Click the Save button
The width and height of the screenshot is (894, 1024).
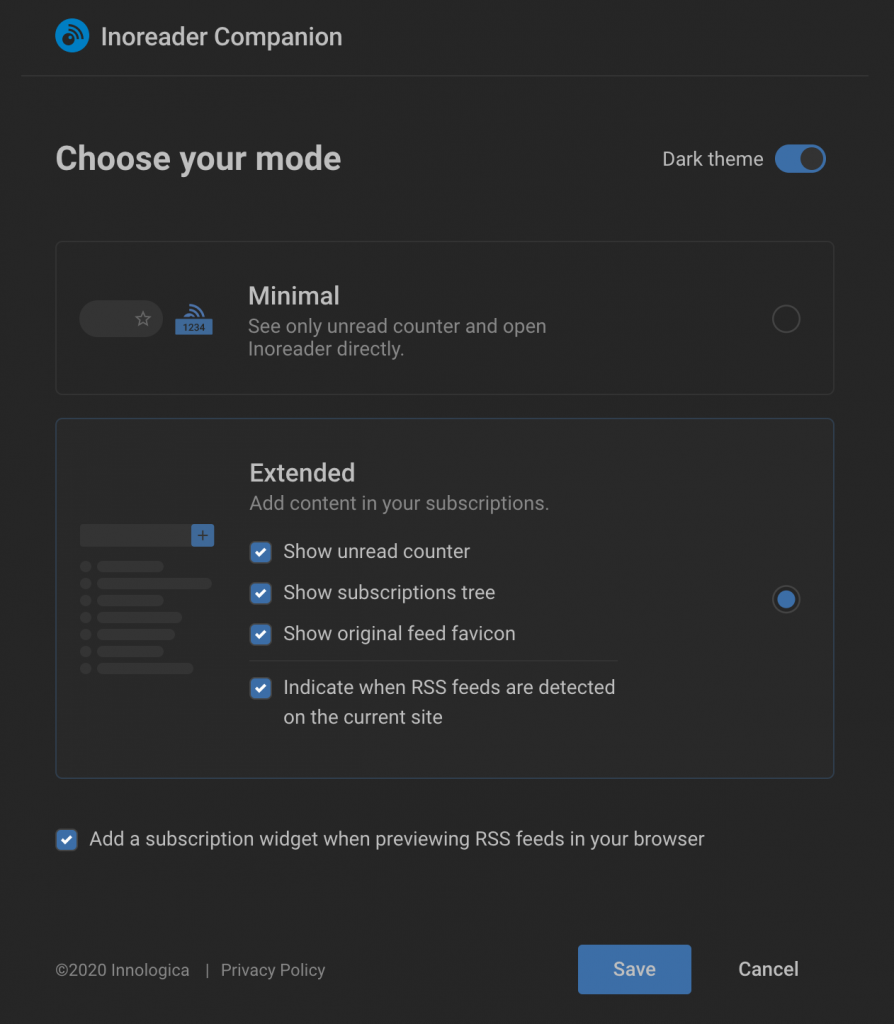634,969
